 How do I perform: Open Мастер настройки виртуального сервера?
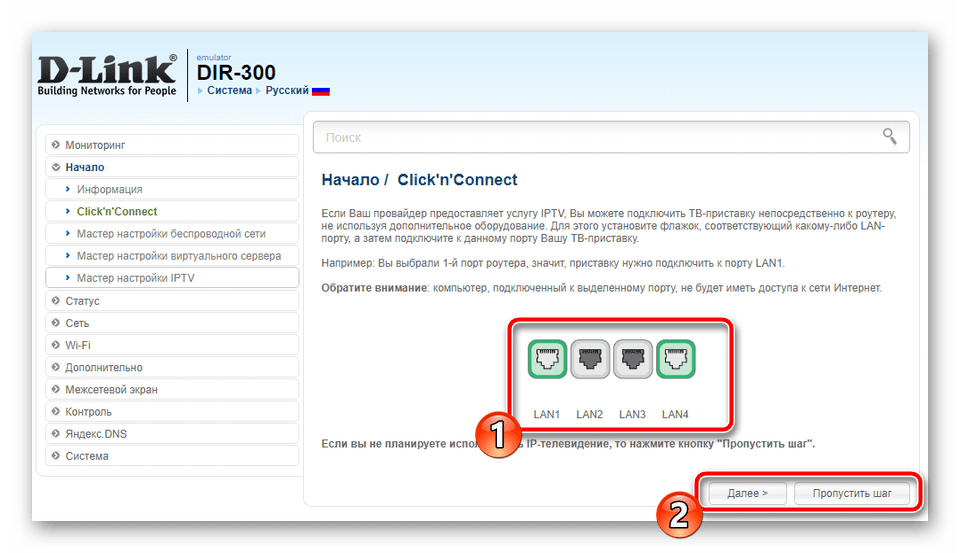click(x=172, y=255)
